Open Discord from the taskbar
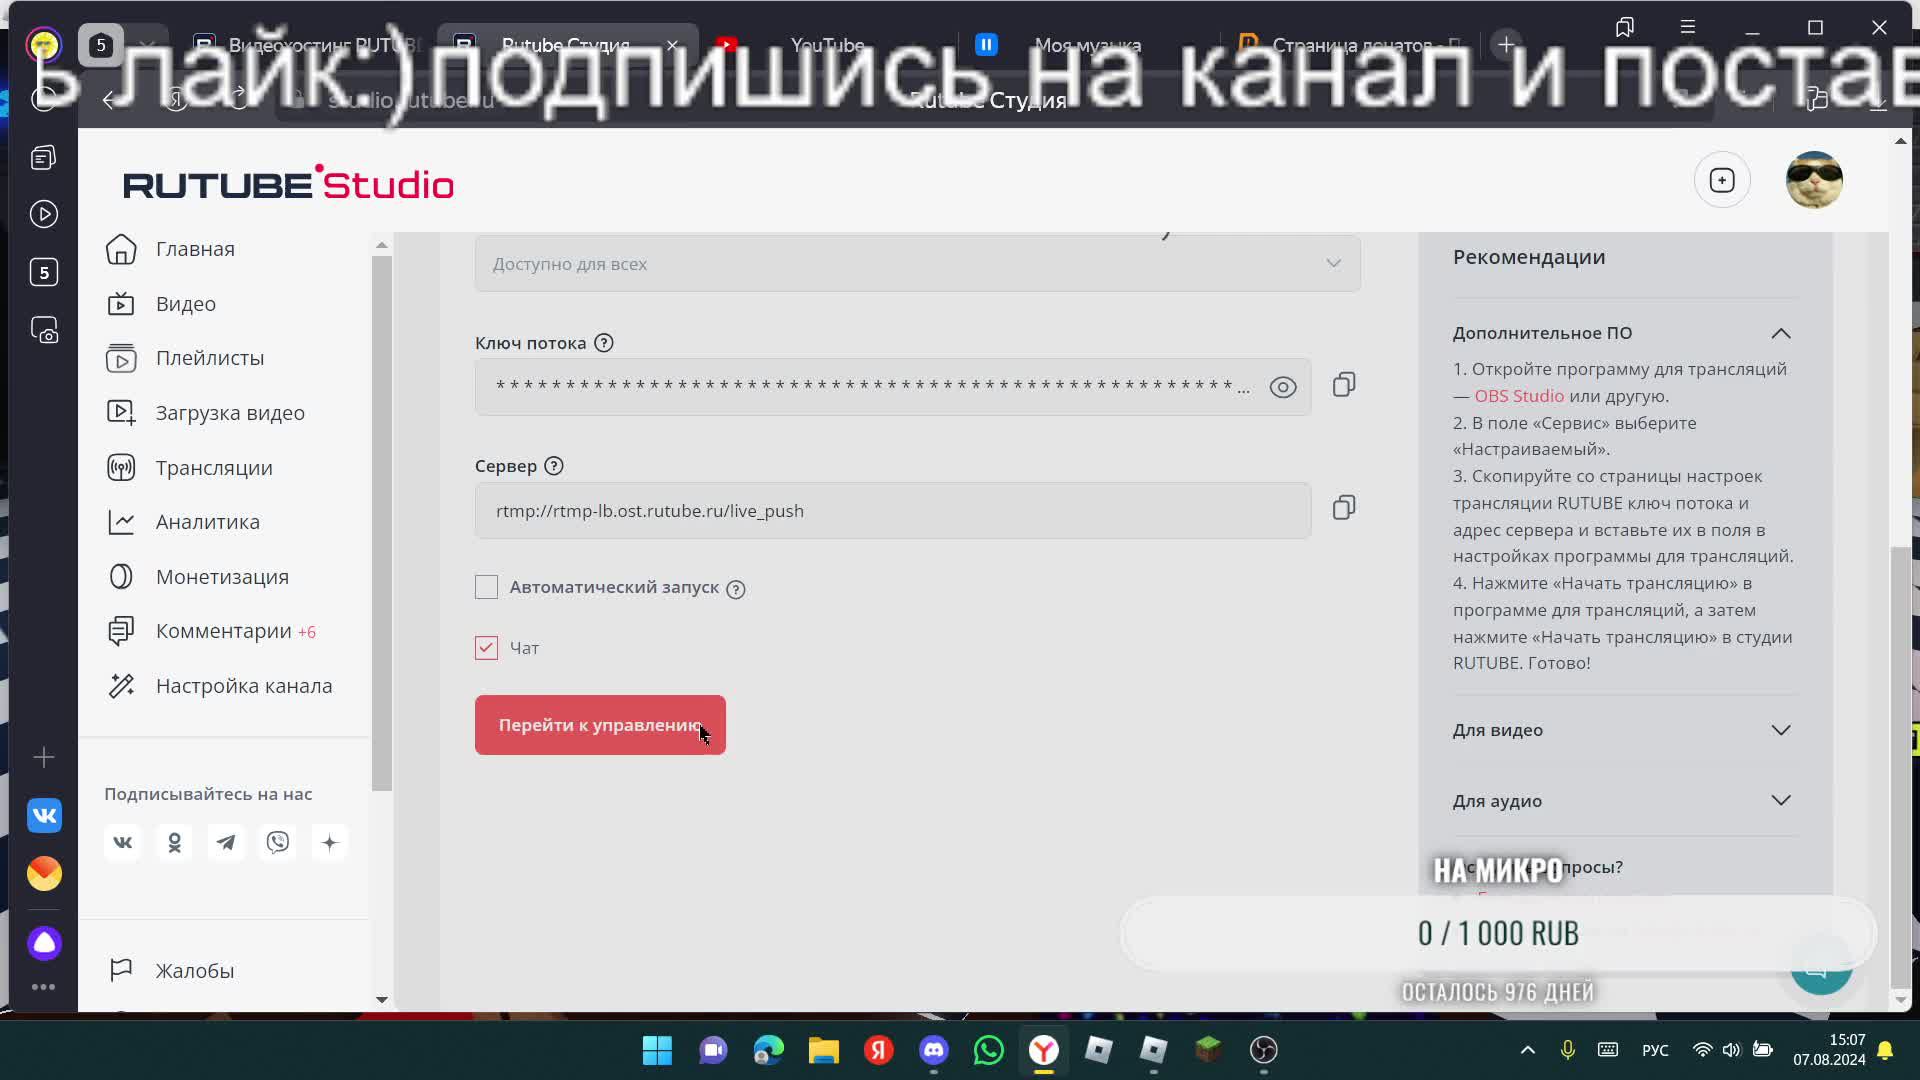This screenshot has height=1080, width=1920. pos(933,1050)
